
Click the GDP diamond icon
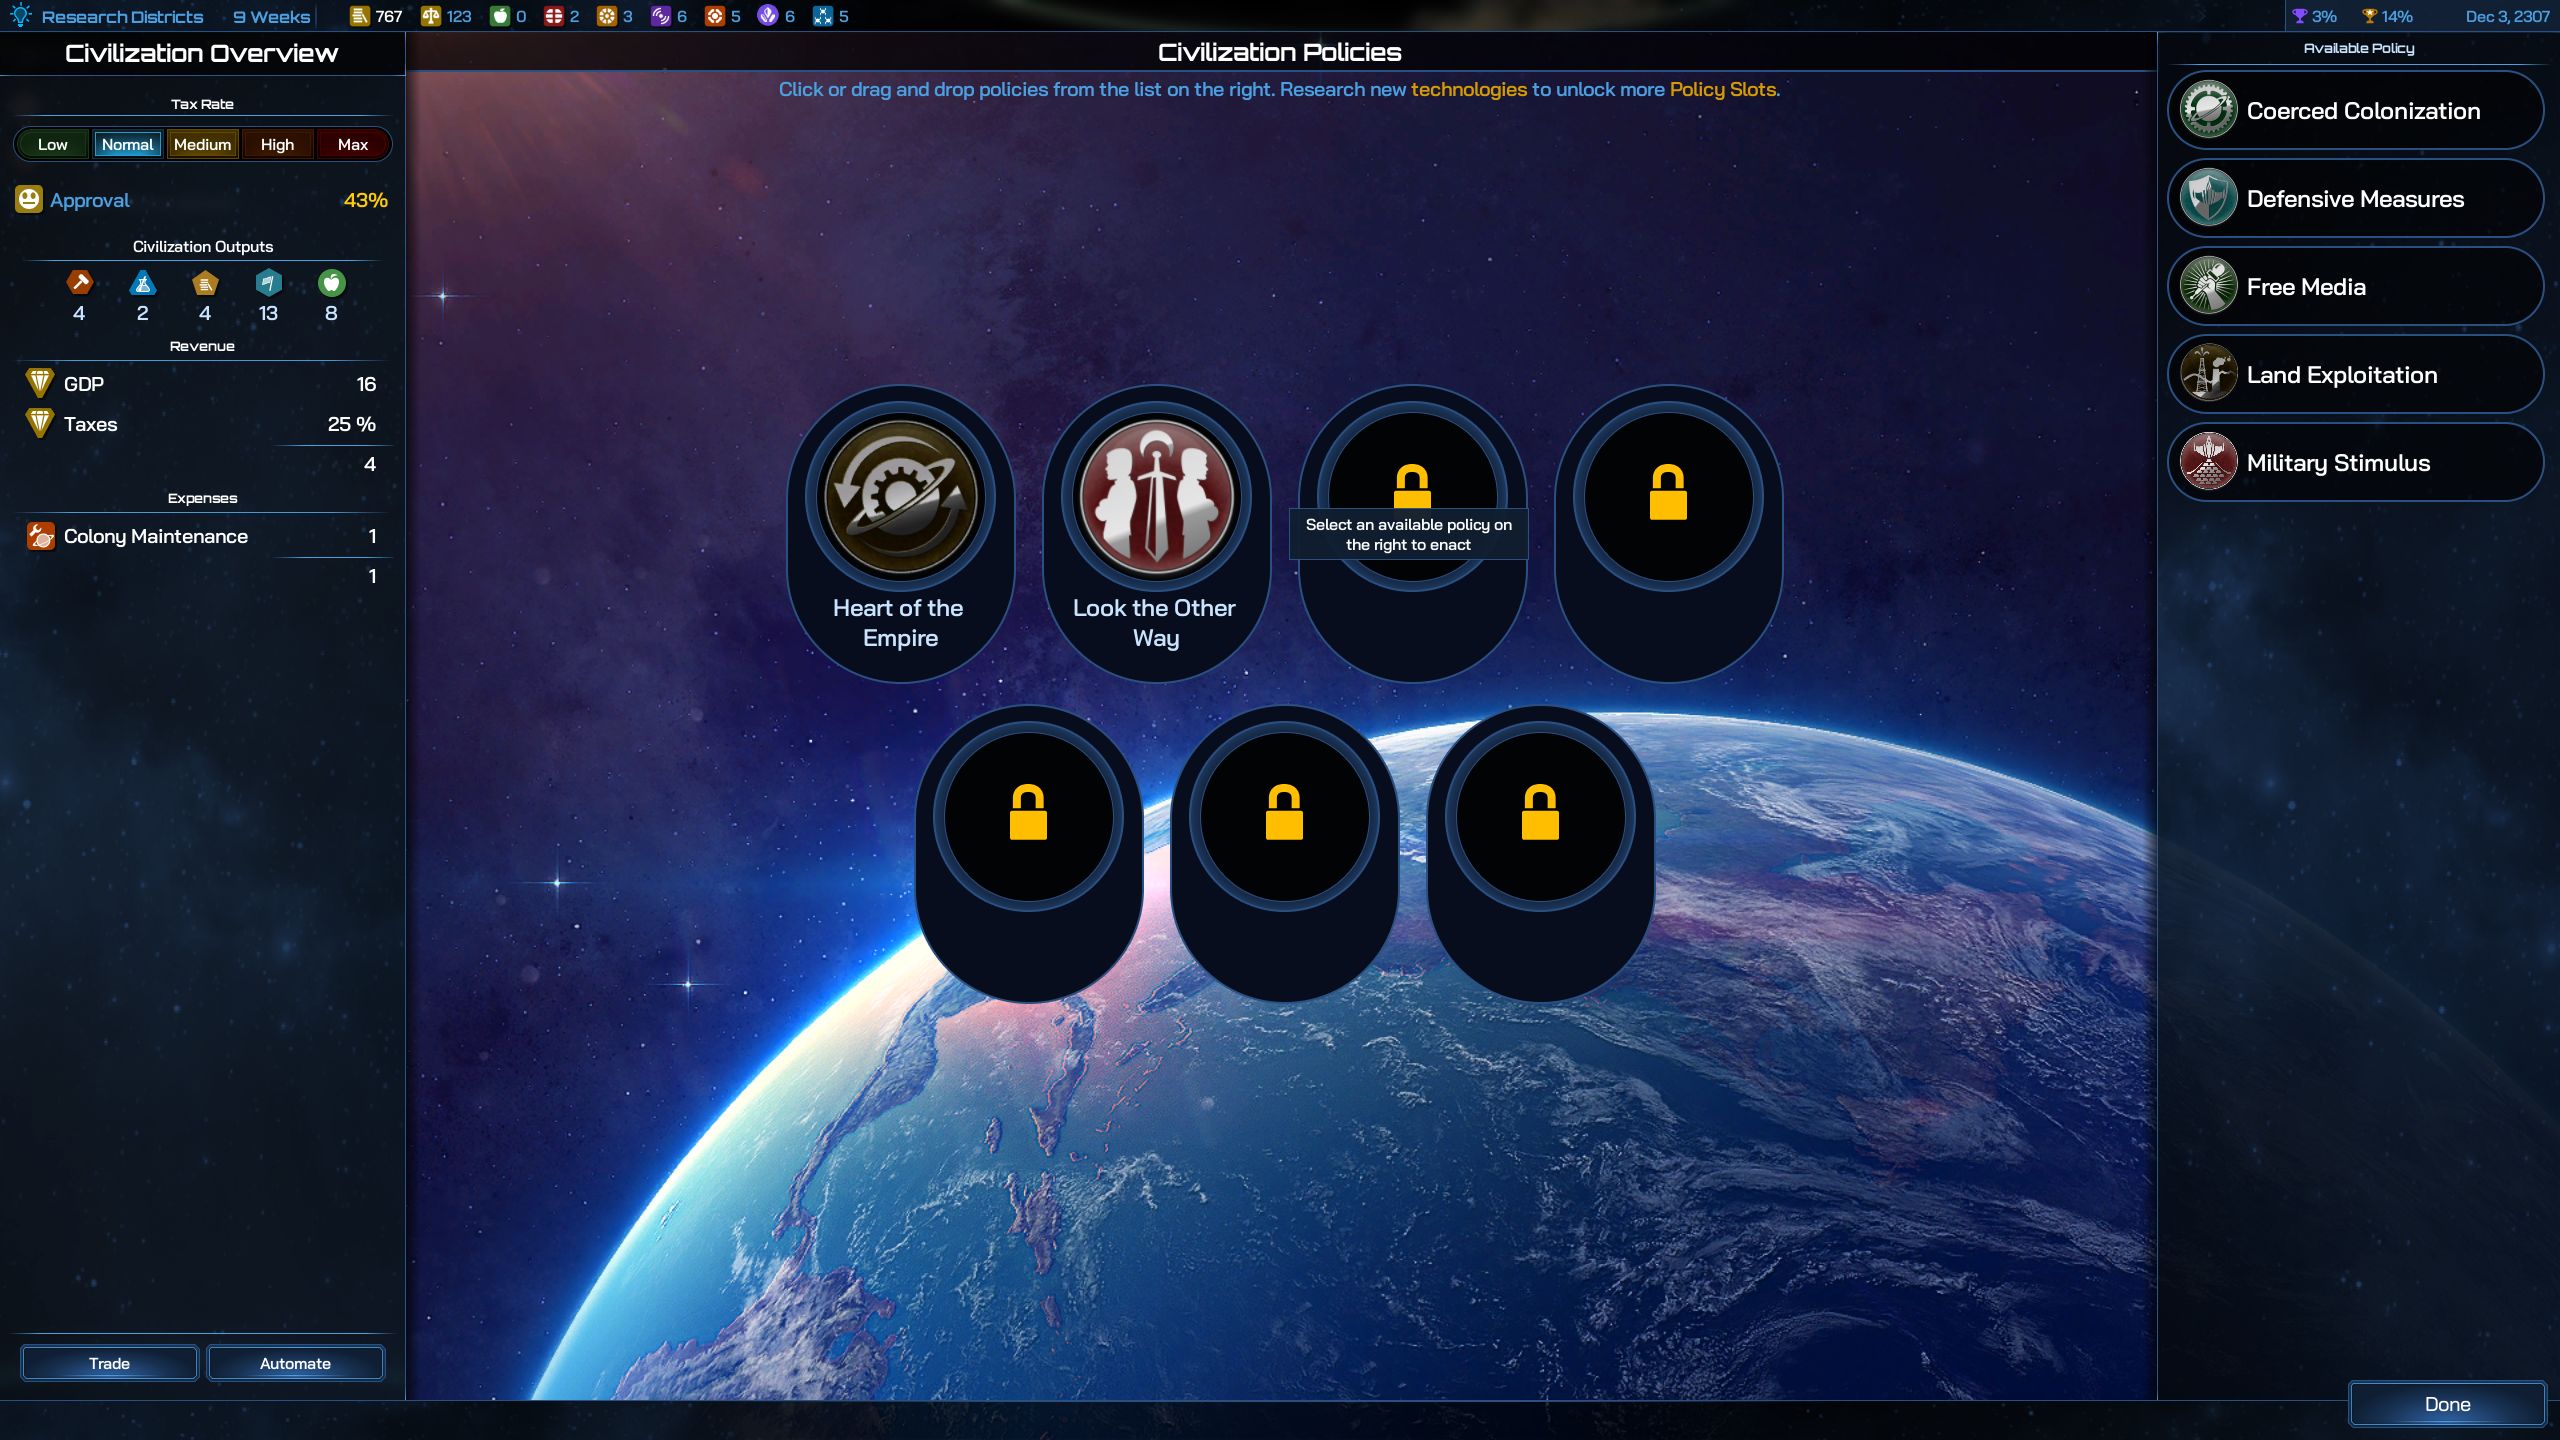[x=40, y=383]
